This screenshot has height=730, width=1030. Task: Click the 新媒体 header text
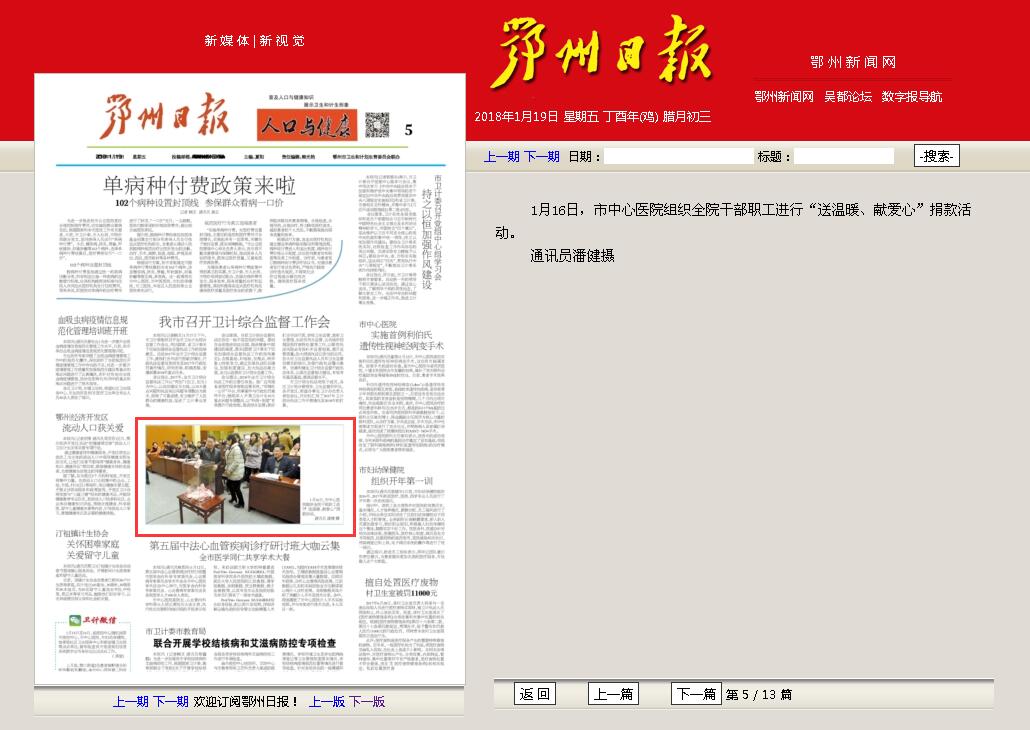(227, 41)
